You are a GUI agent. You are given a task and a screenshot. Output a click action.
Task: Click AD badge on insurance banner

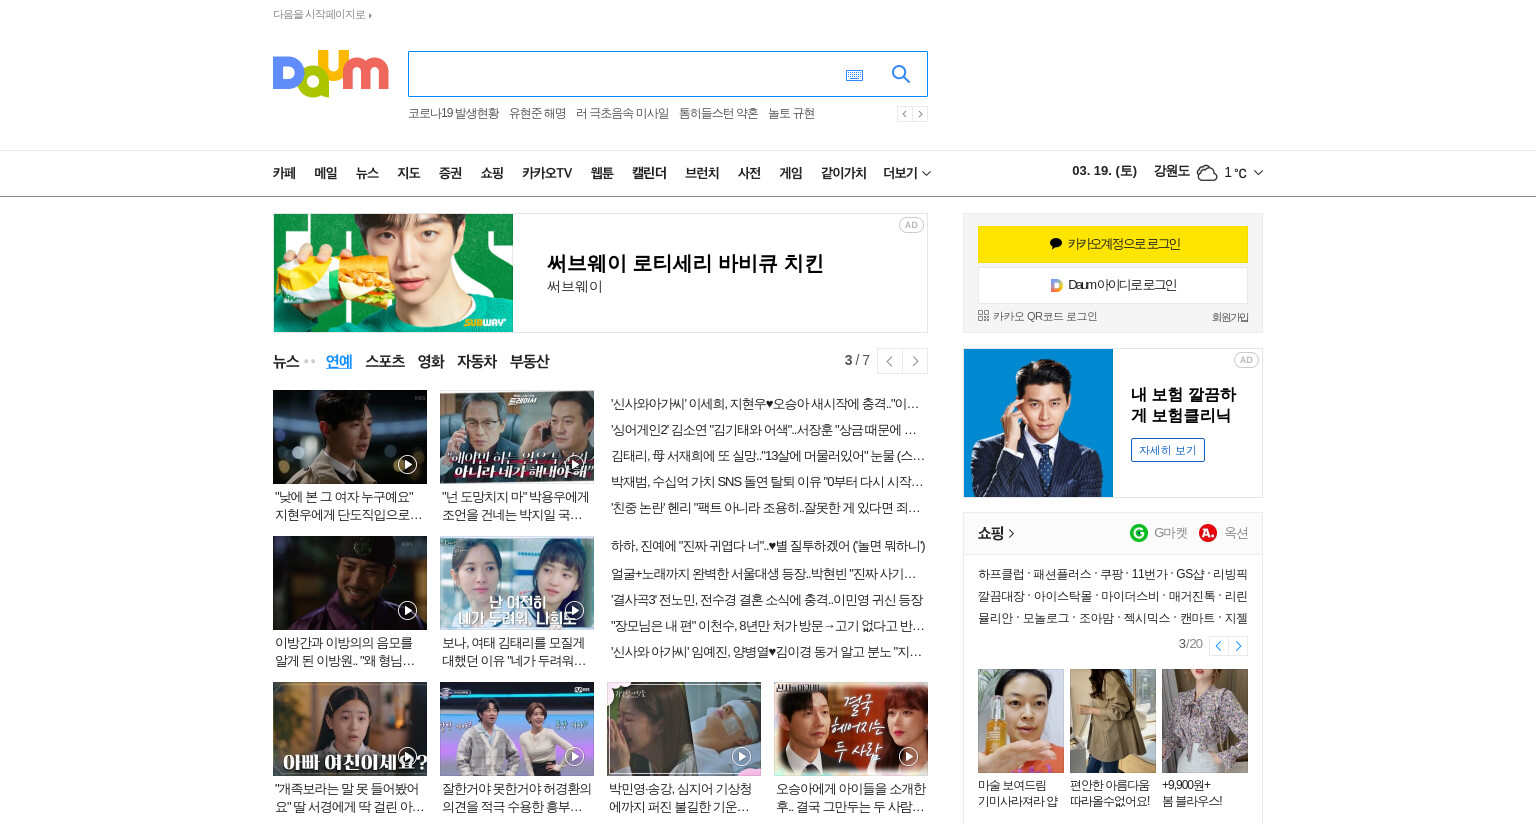[1246, 360]
